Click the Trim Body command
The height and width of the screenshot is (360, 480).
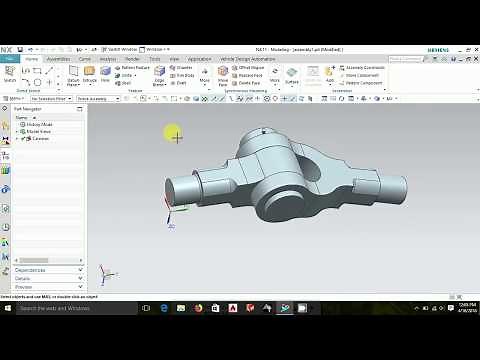tap(182, 76)
